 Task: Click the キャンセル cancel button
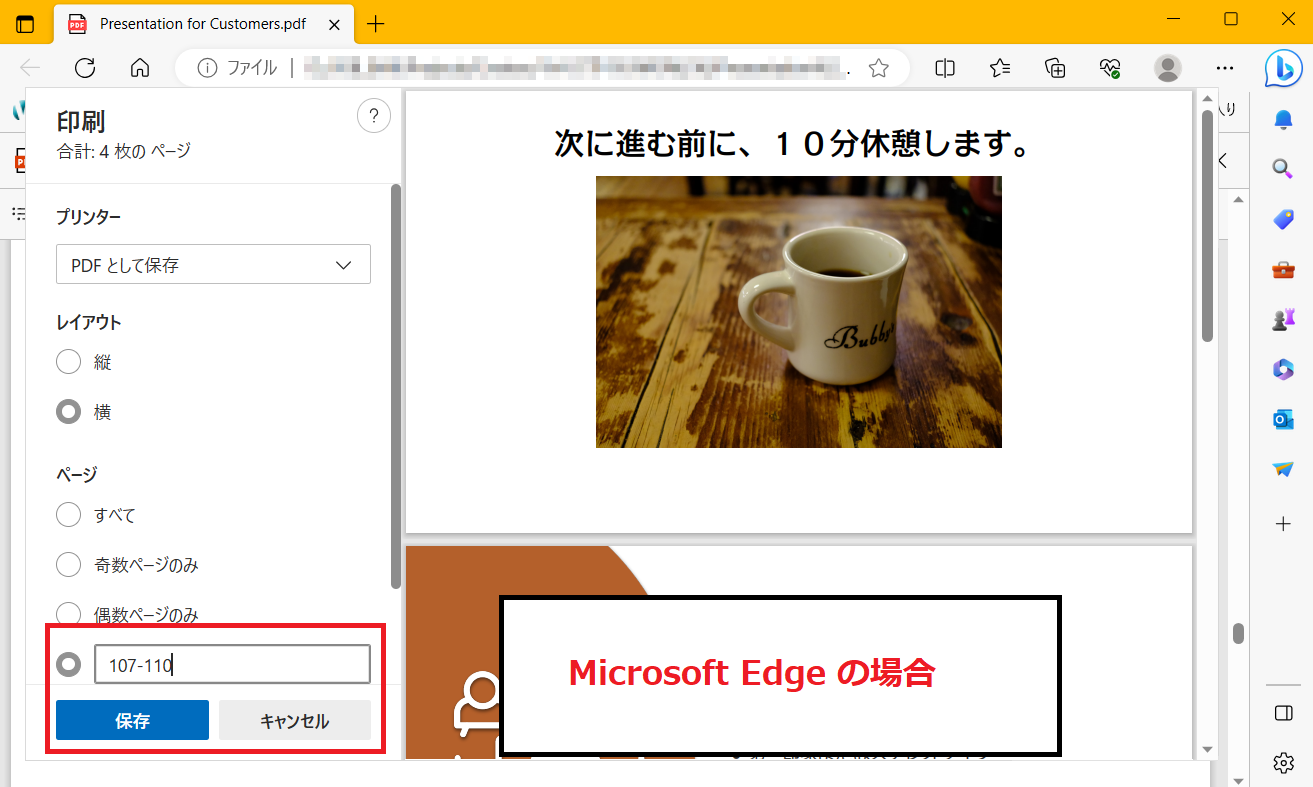(295, 720)
